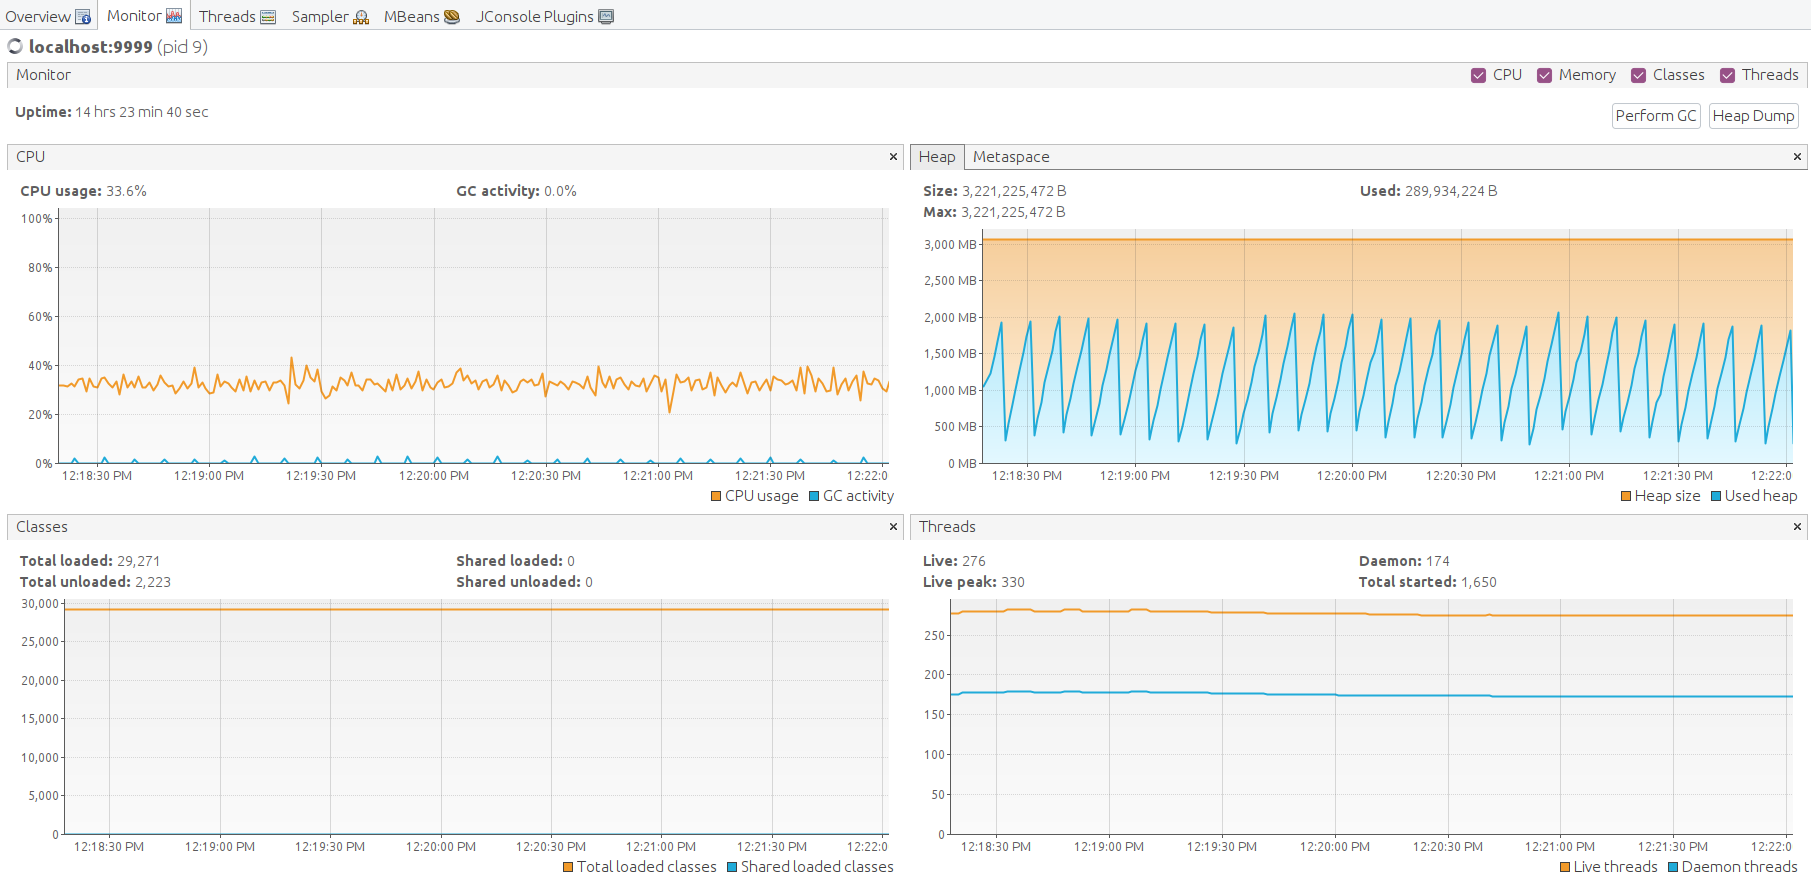Click the orange CPU usage legend swatch
Viewport: 1811px width, 879px height.
tap(716, 496)
